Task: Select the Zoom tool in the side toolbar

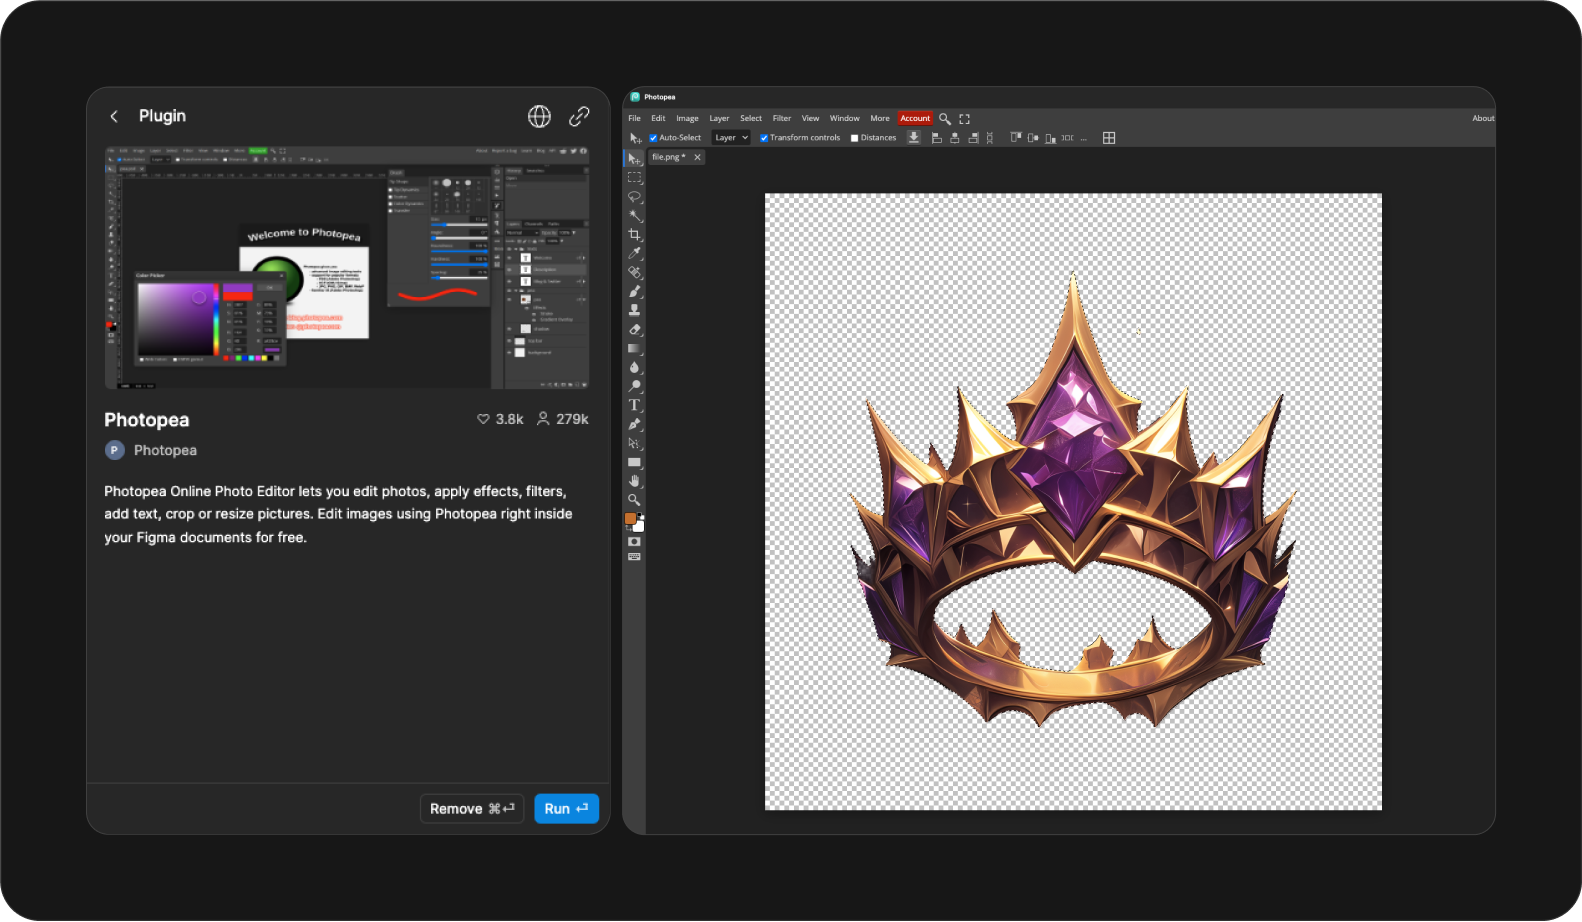Action: (634, 499)
